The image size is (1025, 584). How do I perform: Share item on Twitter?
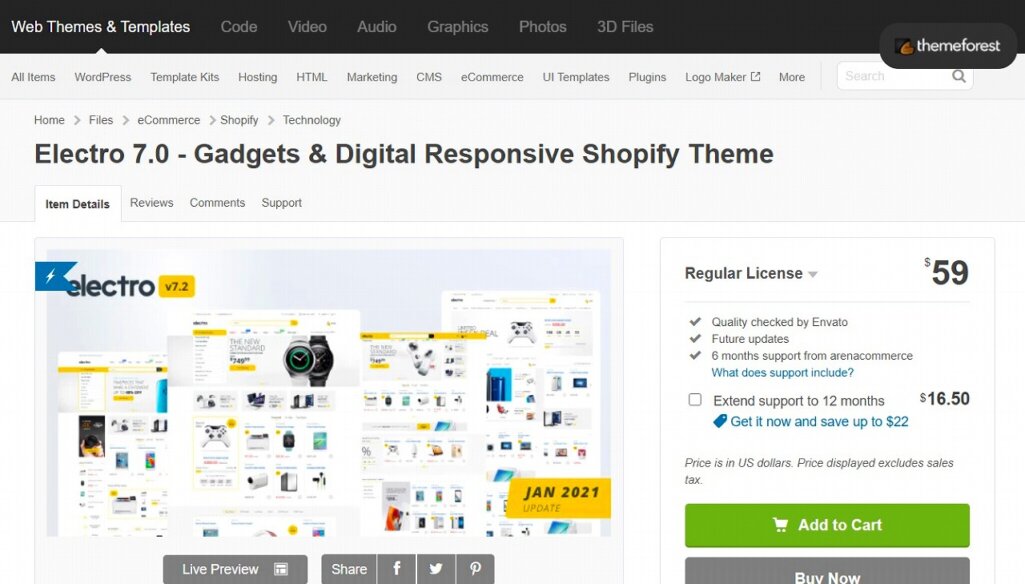(x=436, y=569)
